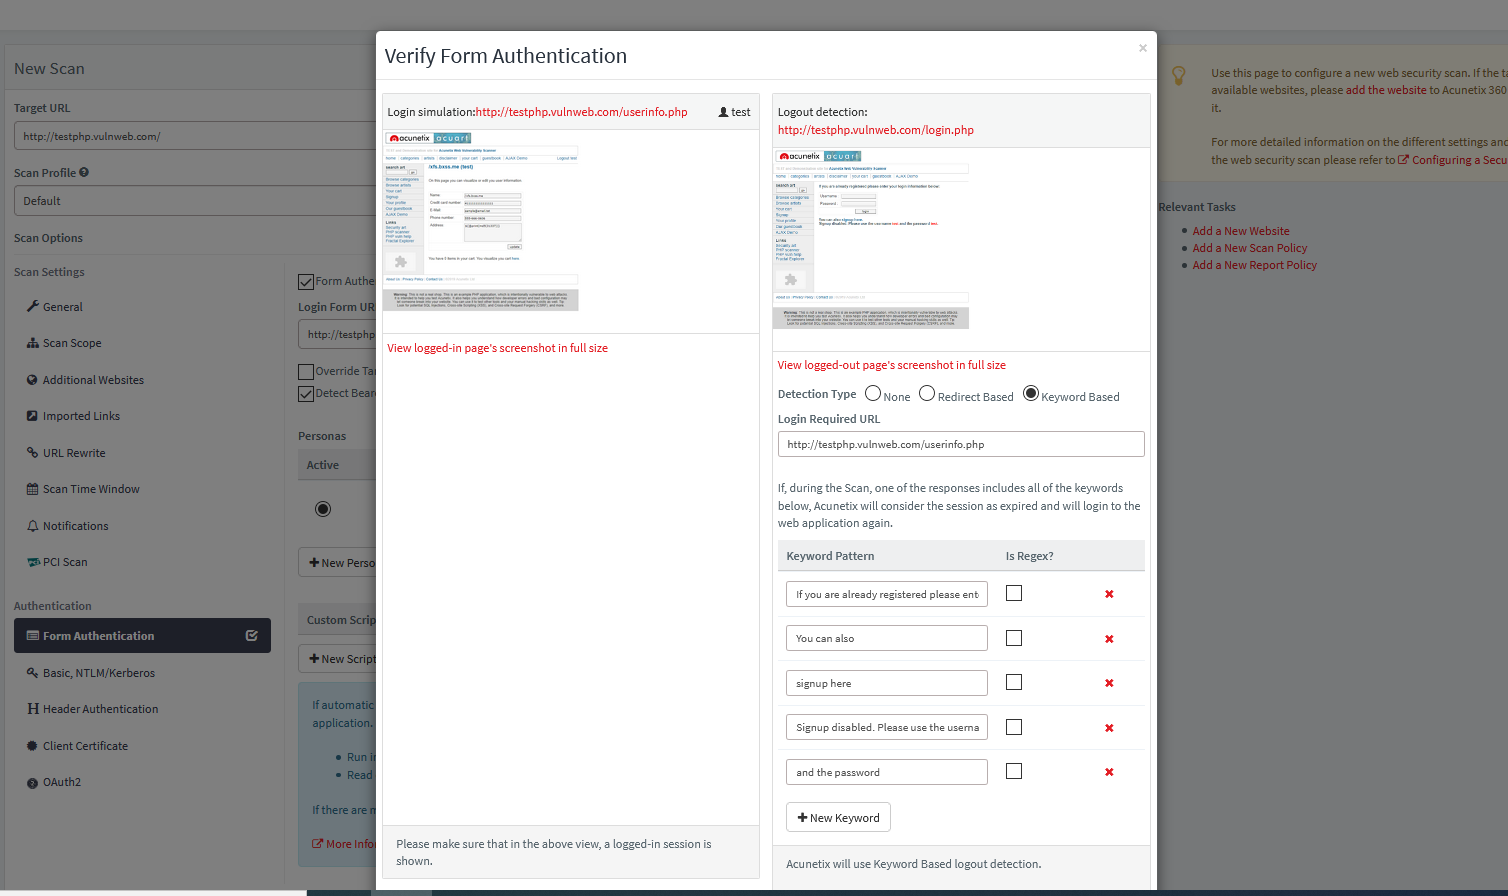Click the New Persona button
Viewport: 1508px width, 896px height.
pos(337,563)
